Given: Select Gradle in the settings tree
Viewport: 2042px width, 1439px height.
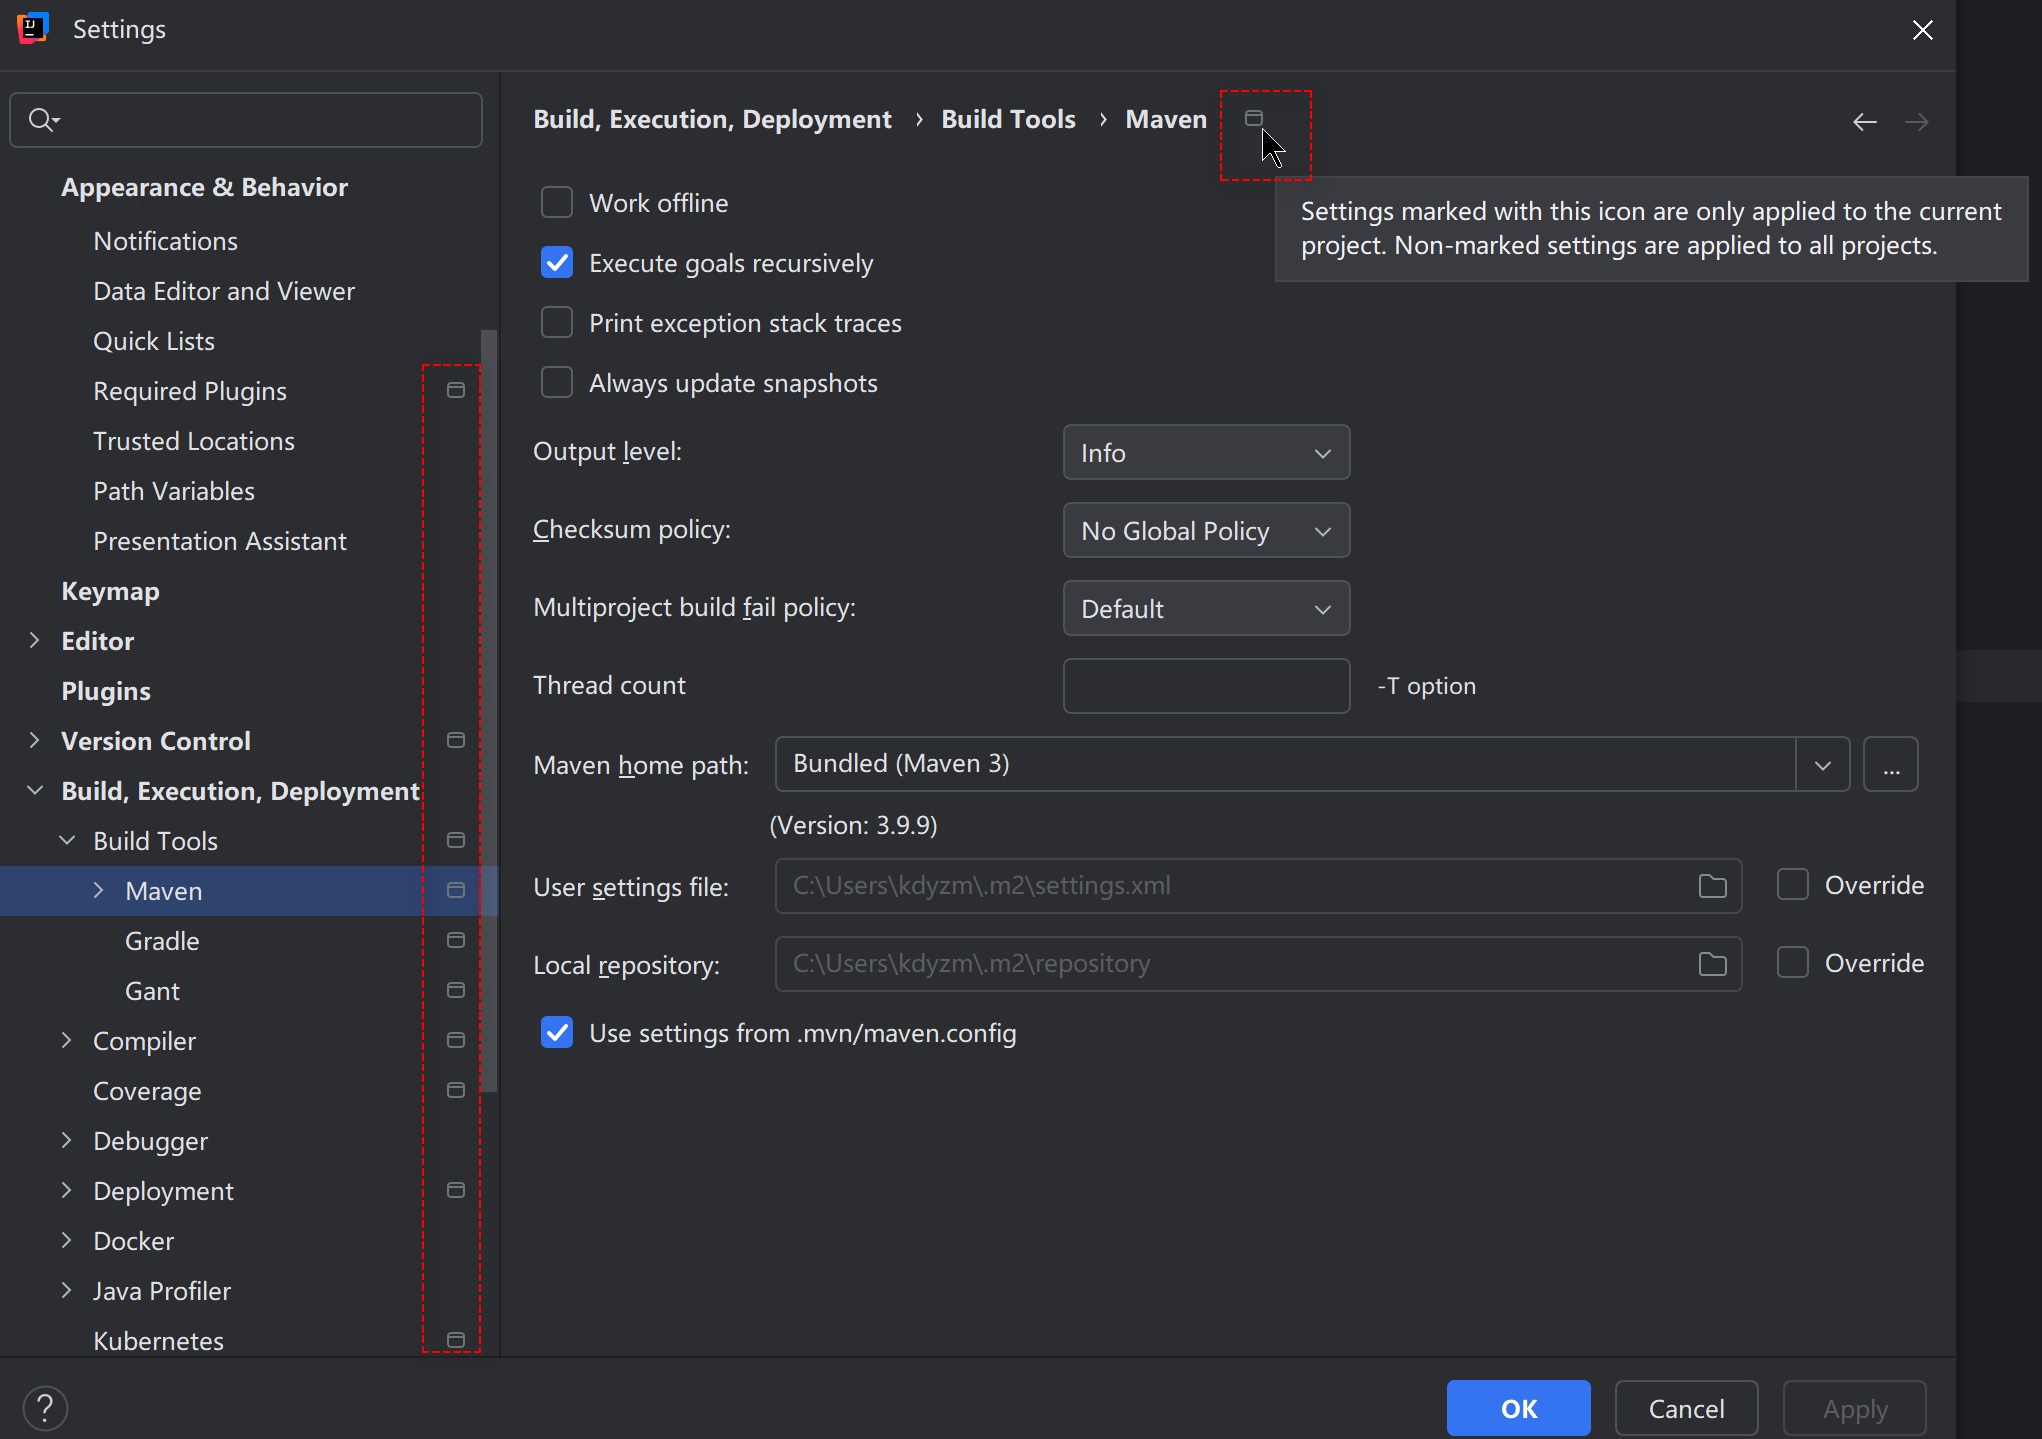Looking at the screenshot, I should click(162, 941).
